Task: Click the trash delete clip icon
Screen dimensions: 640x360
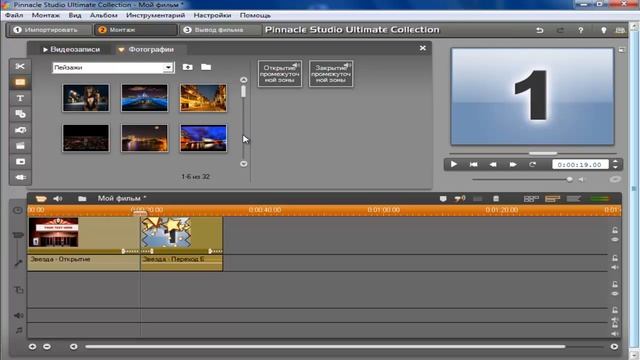Action: tap(496, 199)
